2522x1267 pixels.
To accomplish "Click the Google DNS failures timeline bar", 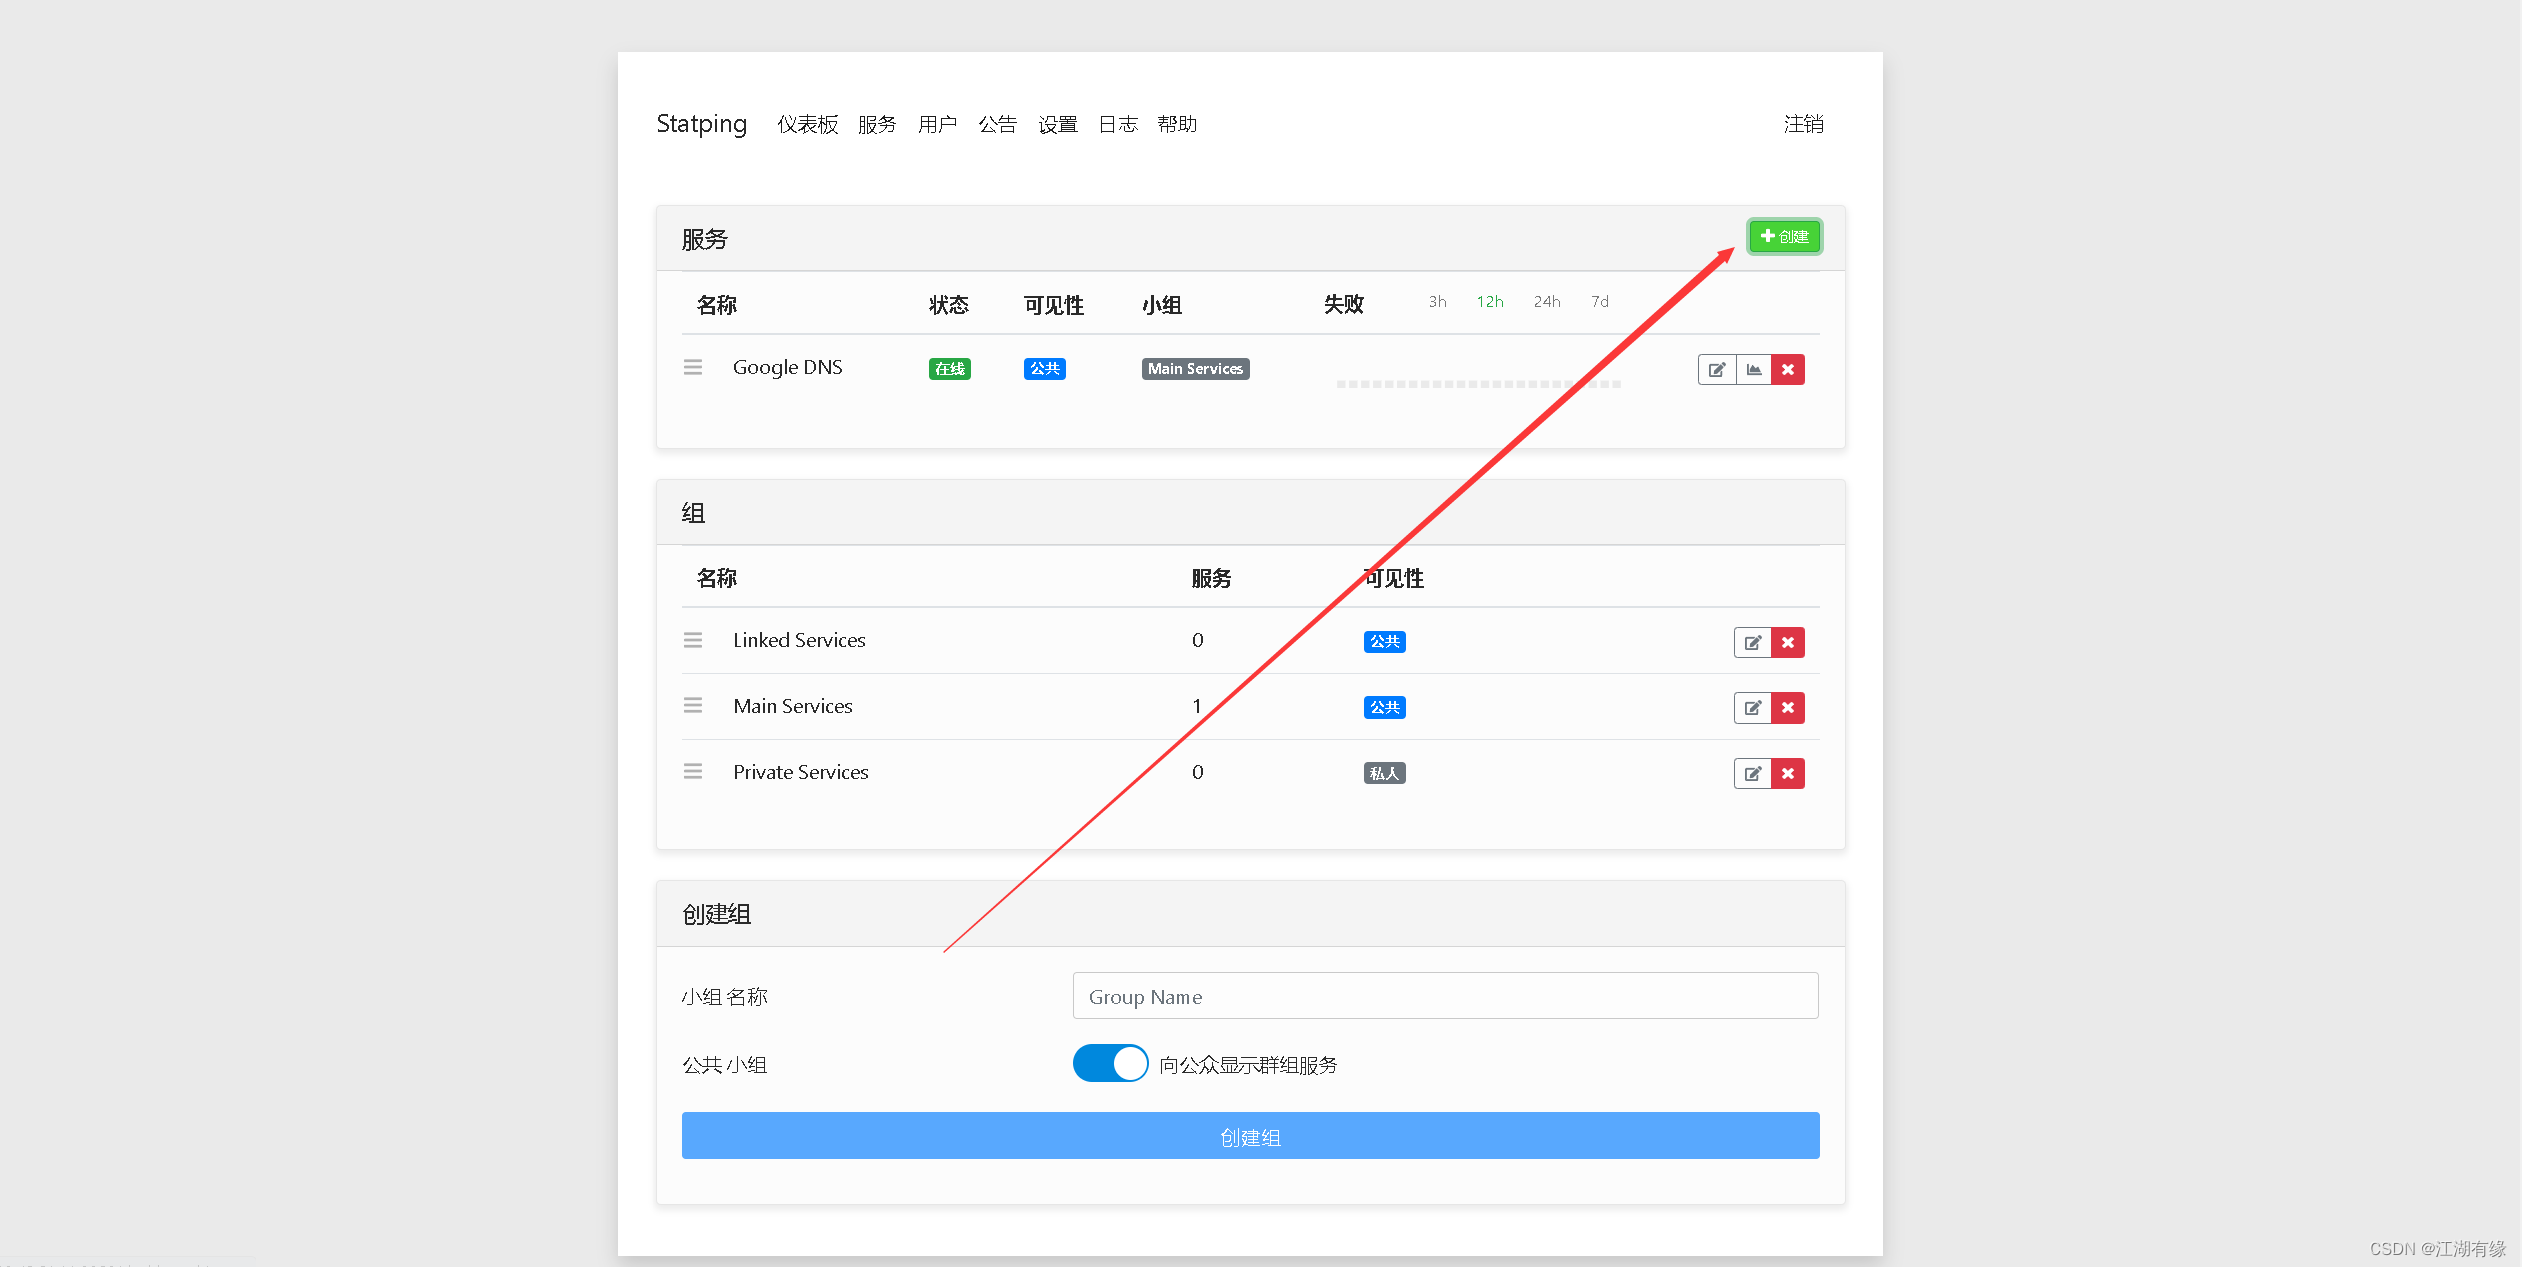I will [x=1478, y=384].
